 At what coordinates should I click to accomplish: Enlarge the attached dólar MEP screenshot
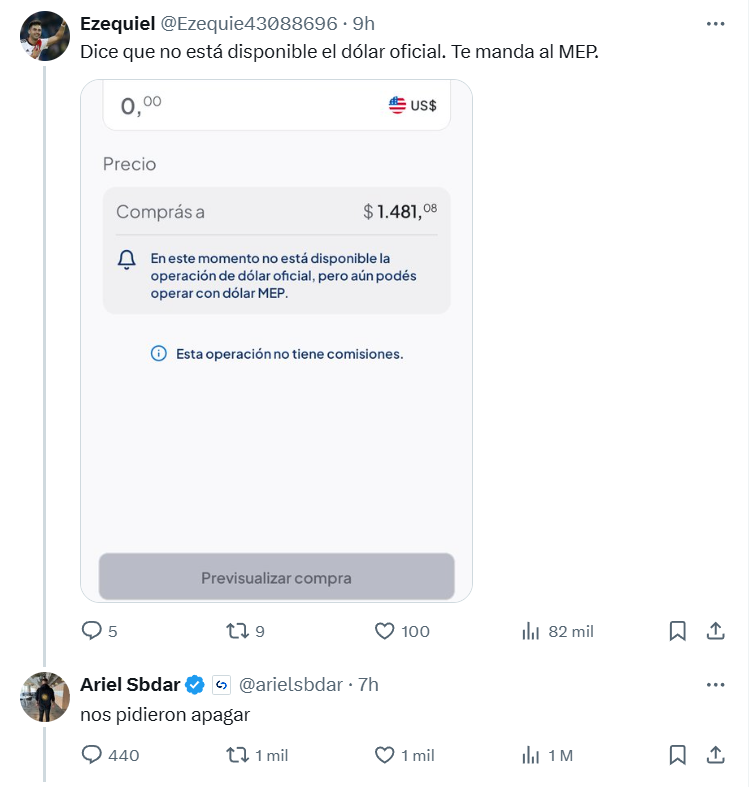pyautogui.click(x=276, y=340)
